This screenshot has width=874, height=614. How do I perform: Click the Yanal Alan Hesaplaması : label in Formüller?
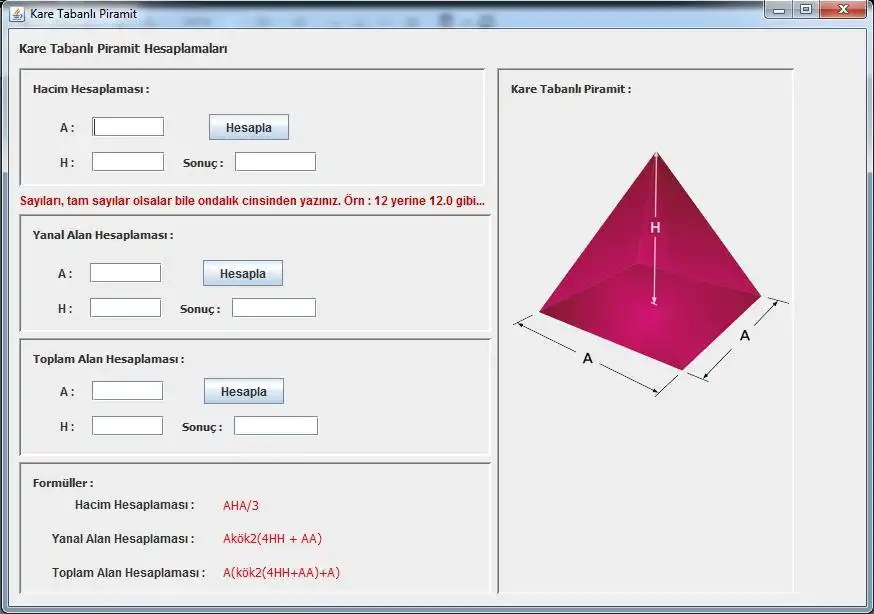point(123,539)
